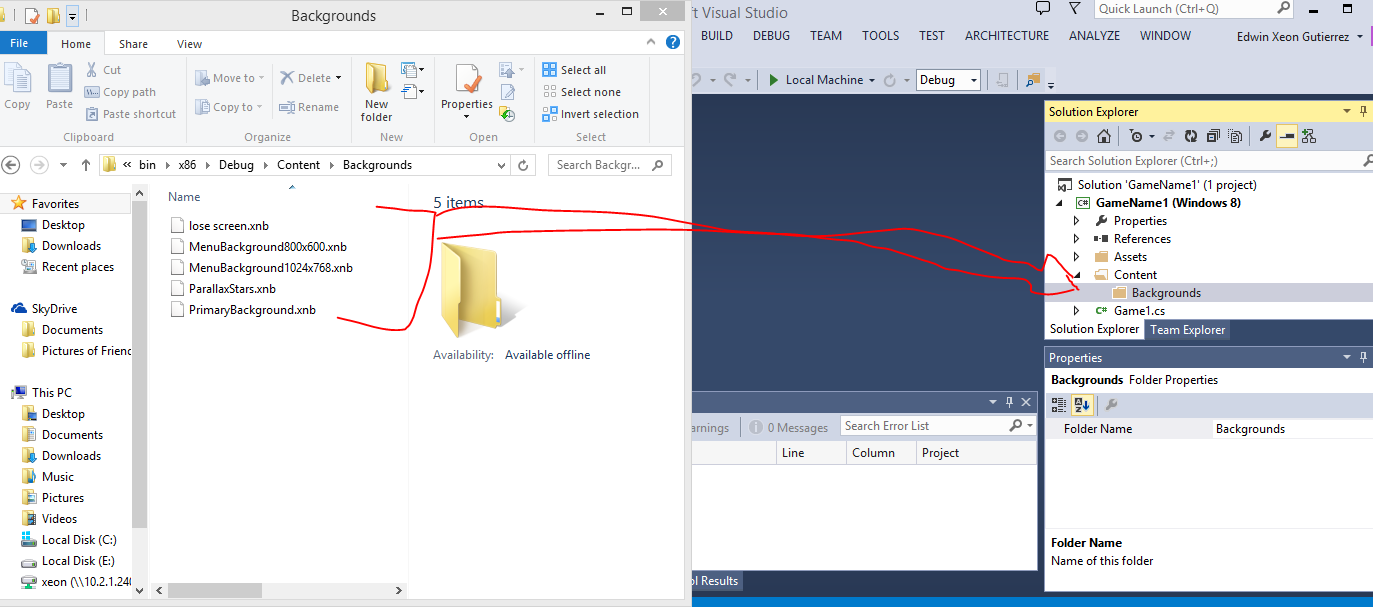Click Property Pages wrench in Properties panel
1373x607 pixels.
coord(1110,404)
